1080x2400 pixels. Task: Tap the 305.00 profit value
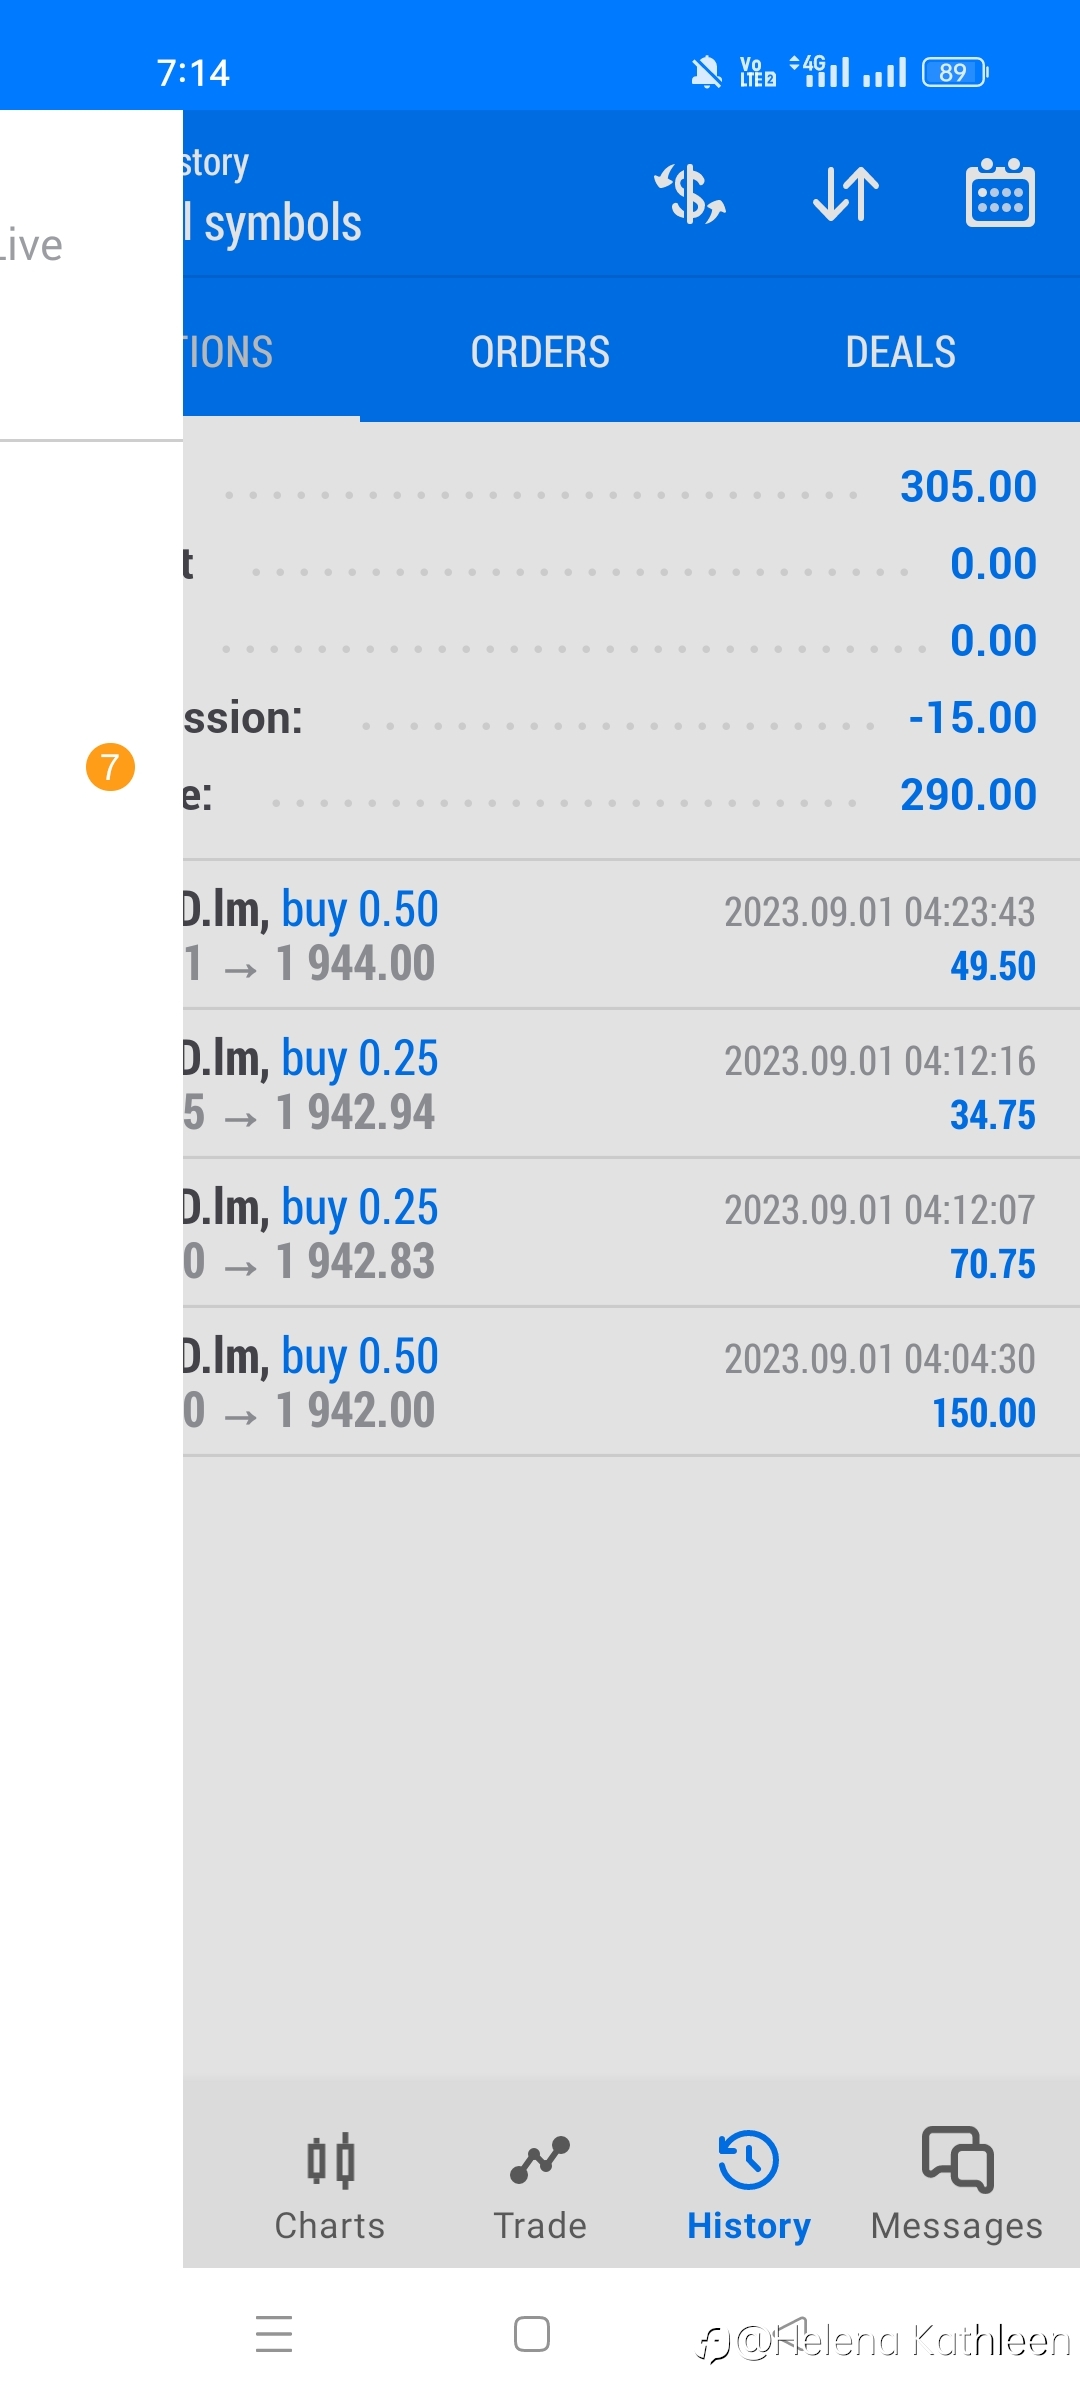pos(968,487)
